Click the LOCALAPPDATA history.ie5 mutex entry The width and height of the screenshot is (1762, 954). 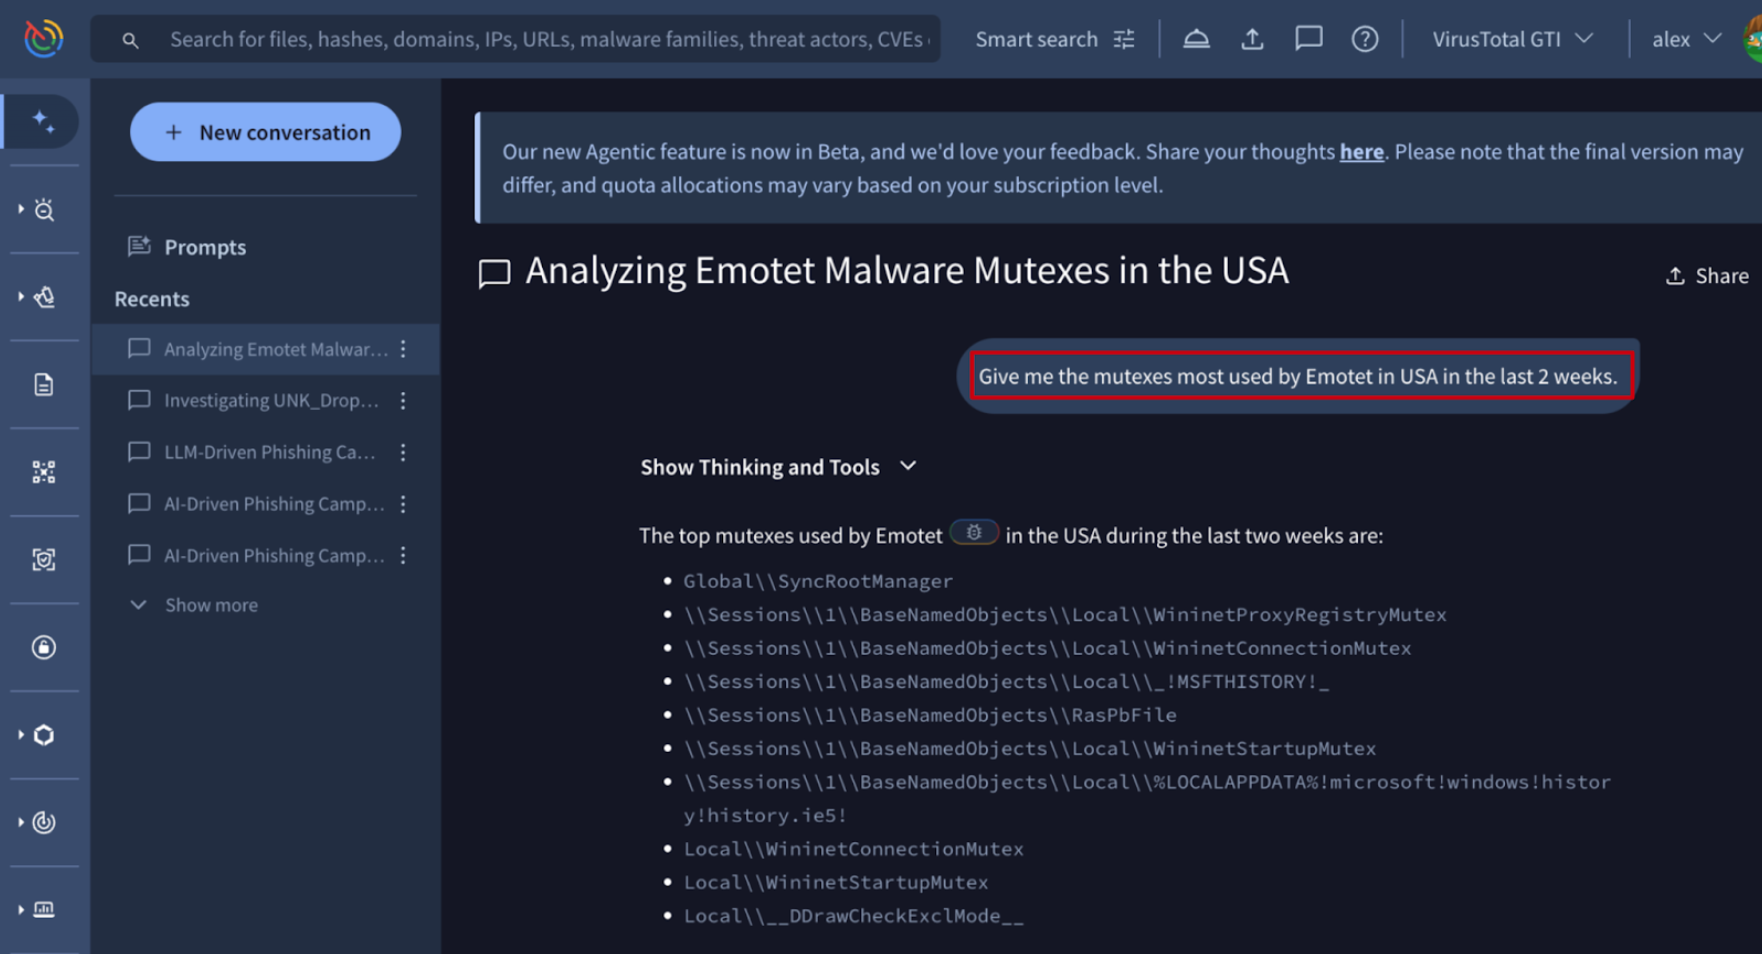coord(1147,798)
